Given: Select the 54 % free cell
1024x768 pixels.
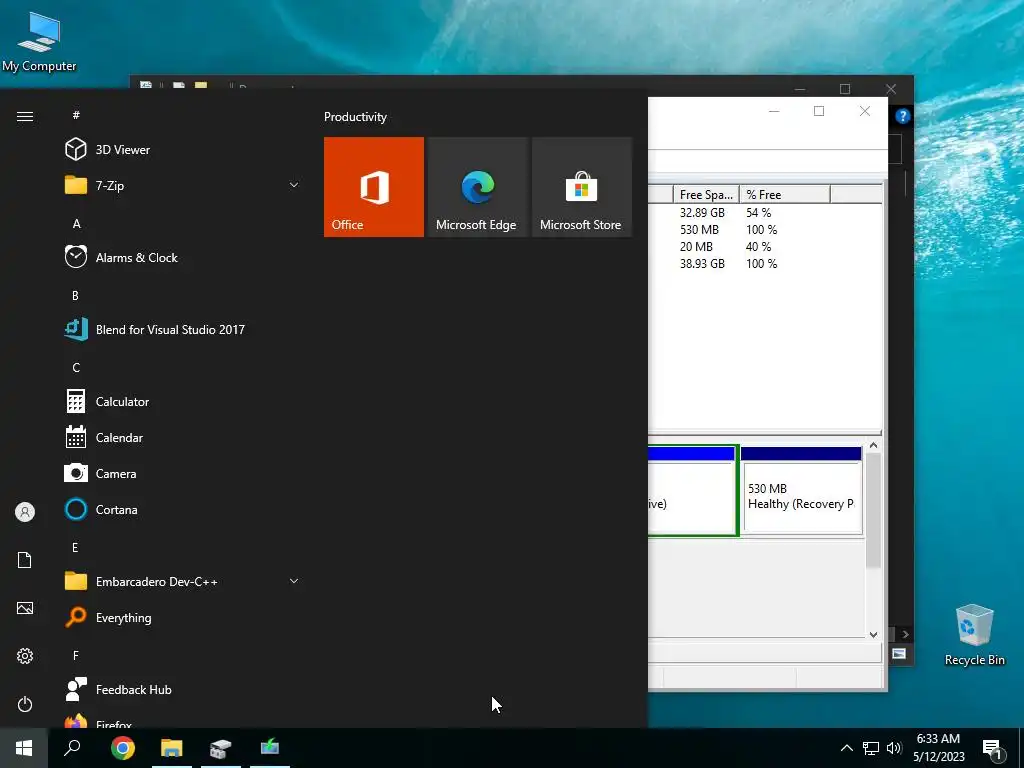Looking at the screenshot, I should pyautogui.click(x=759, y=213).
